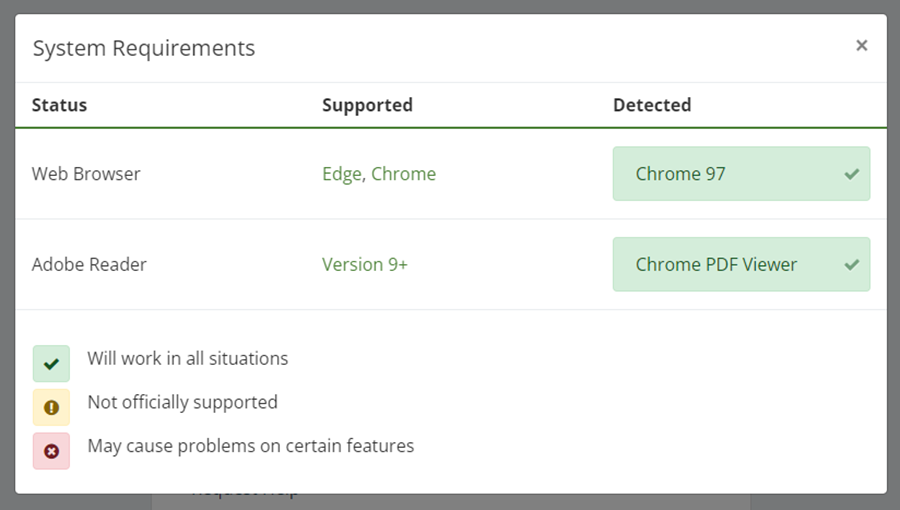900x510 pixels.
Task: Click the Web Browser row label
Action: pos(86,174)
